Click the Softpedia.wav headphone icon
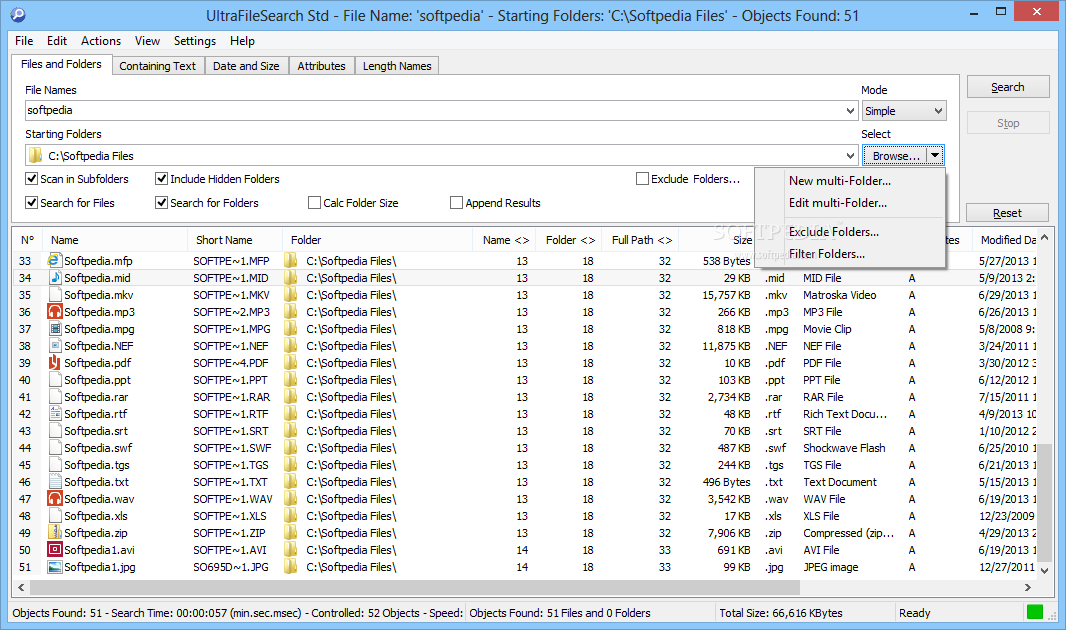Viewport: 1066px width, 630px height. coord(54,498)
